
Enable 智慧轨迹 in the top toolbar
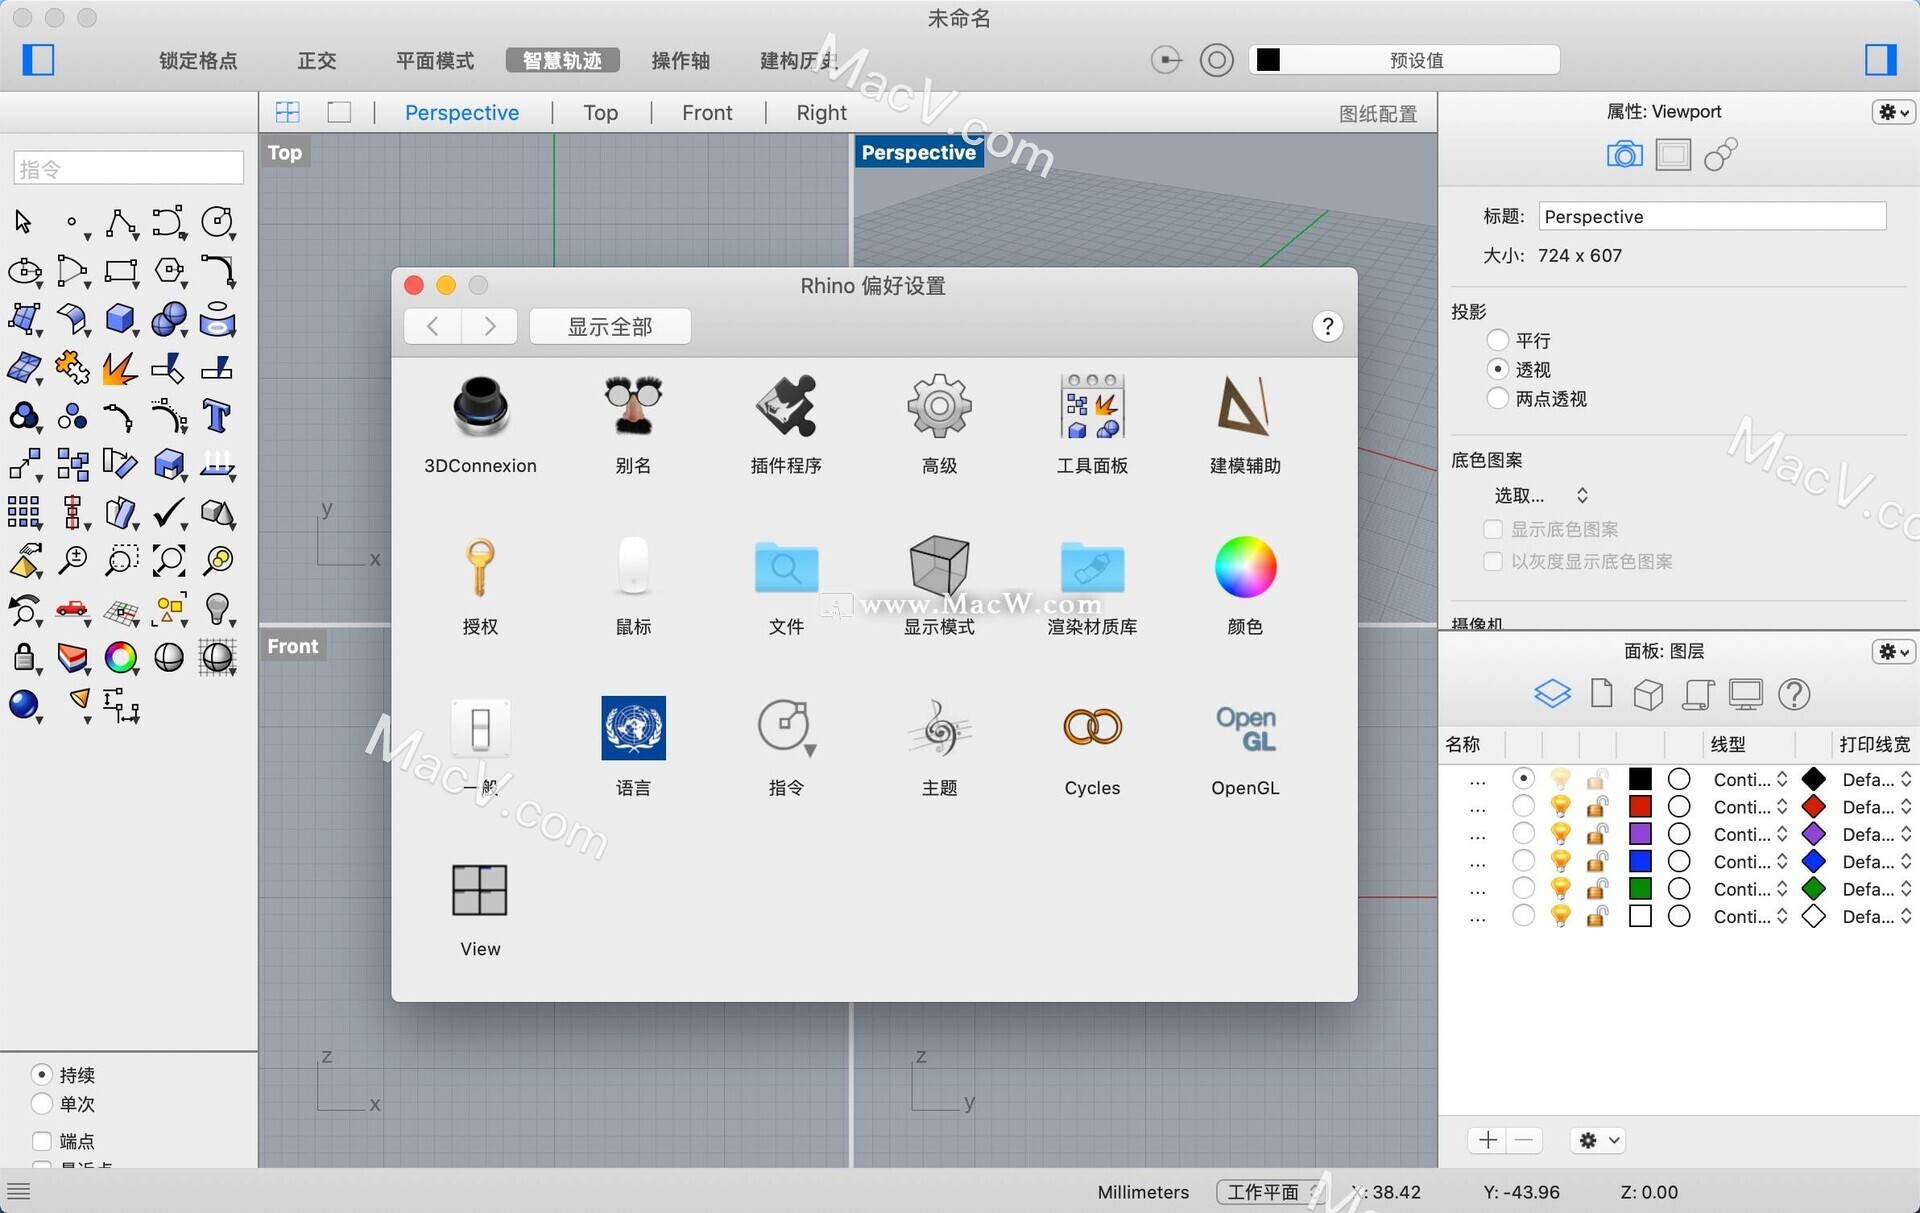click(x=562, y=60)
